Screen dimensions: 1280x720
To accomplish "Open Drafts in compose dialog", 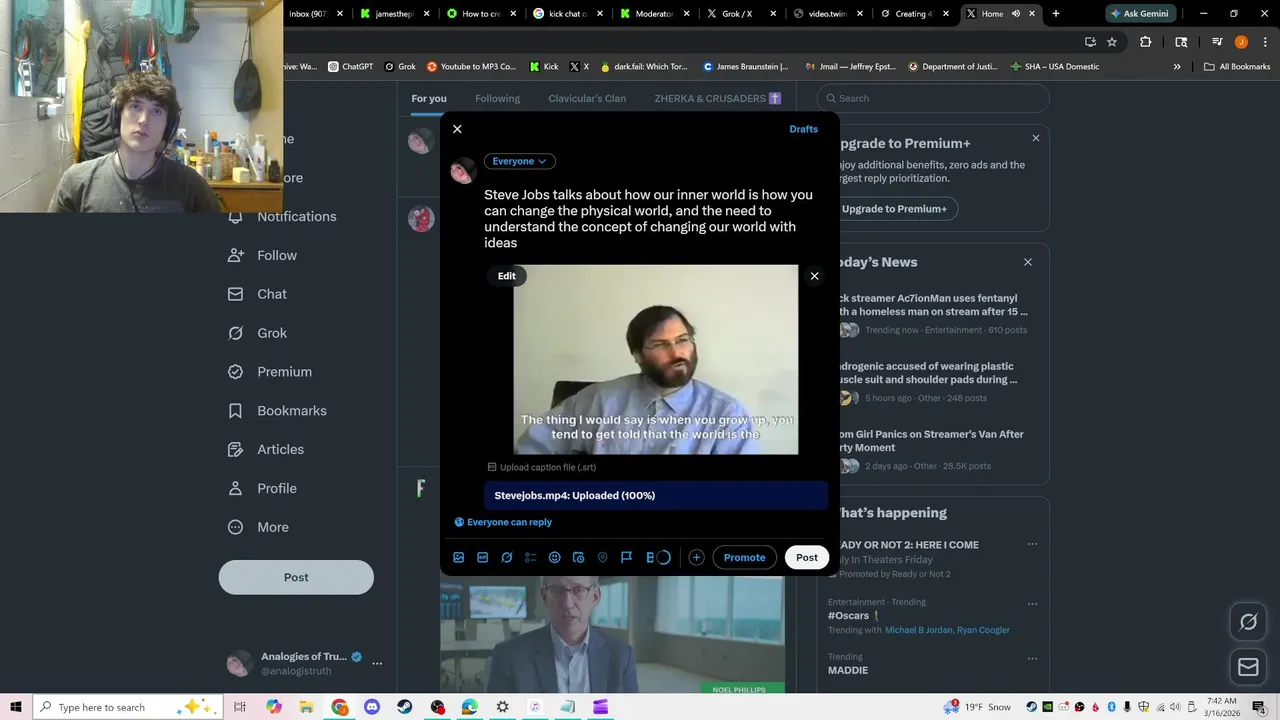I will tap(803, 129).
